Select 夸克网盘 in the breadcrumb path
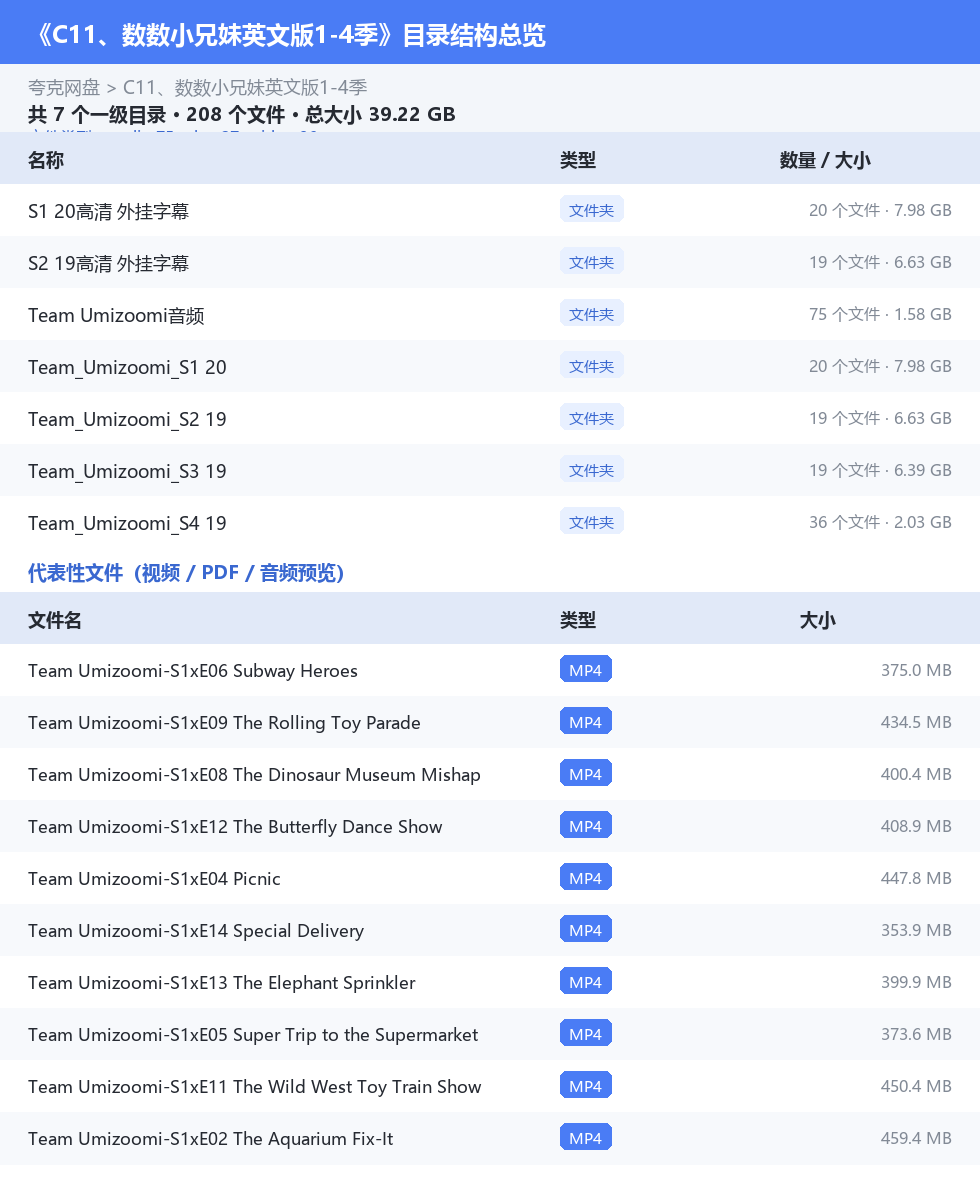The width and height of the screenshot is (980, 1196). [64, 88]
